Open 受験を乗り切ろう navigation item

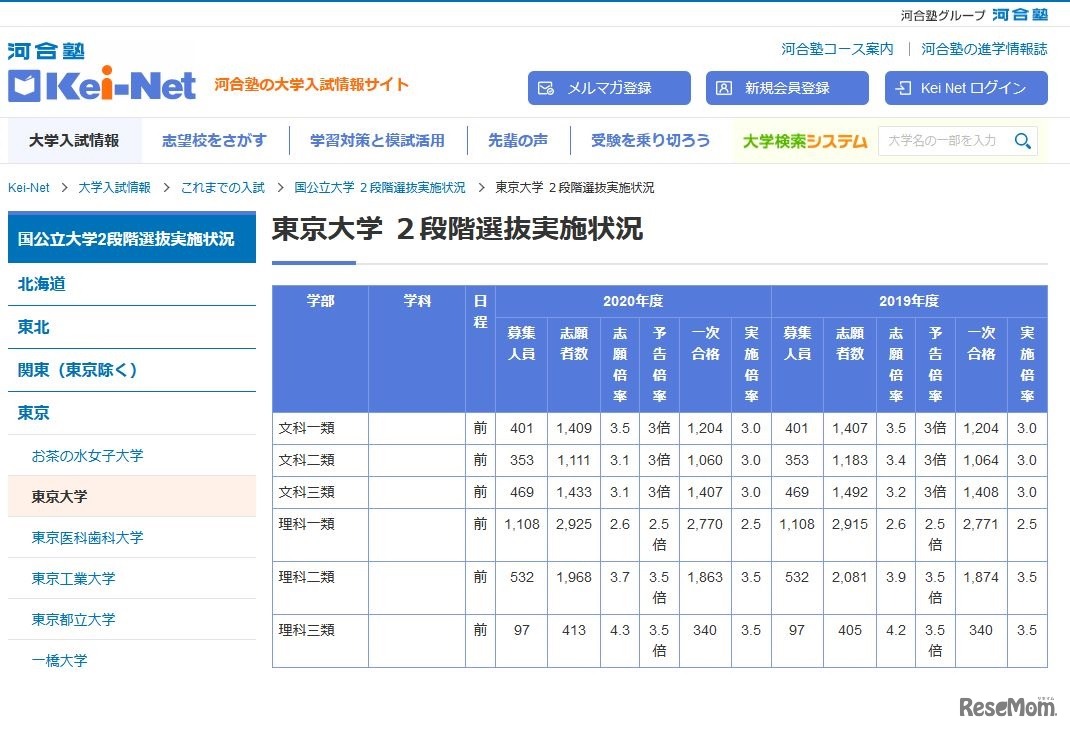[x=649, y=141]
